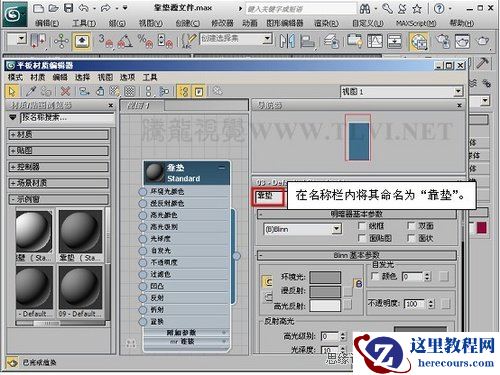Click the Mirror tool icon

287,41
